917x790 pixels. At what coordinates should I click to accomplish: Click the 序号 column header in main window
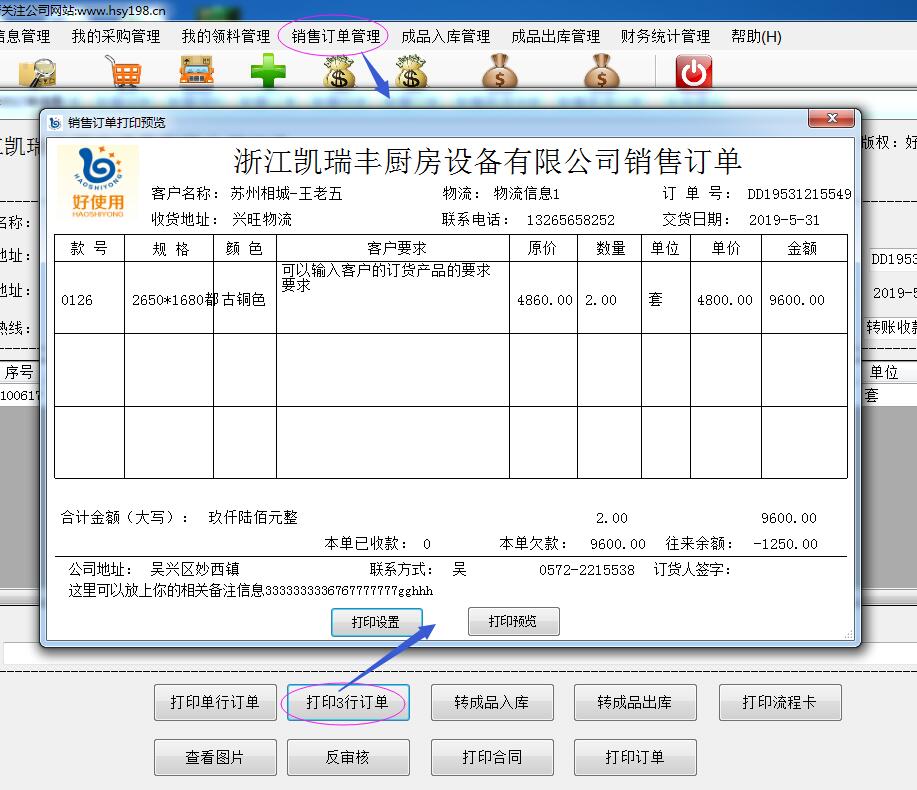(19, 372)
